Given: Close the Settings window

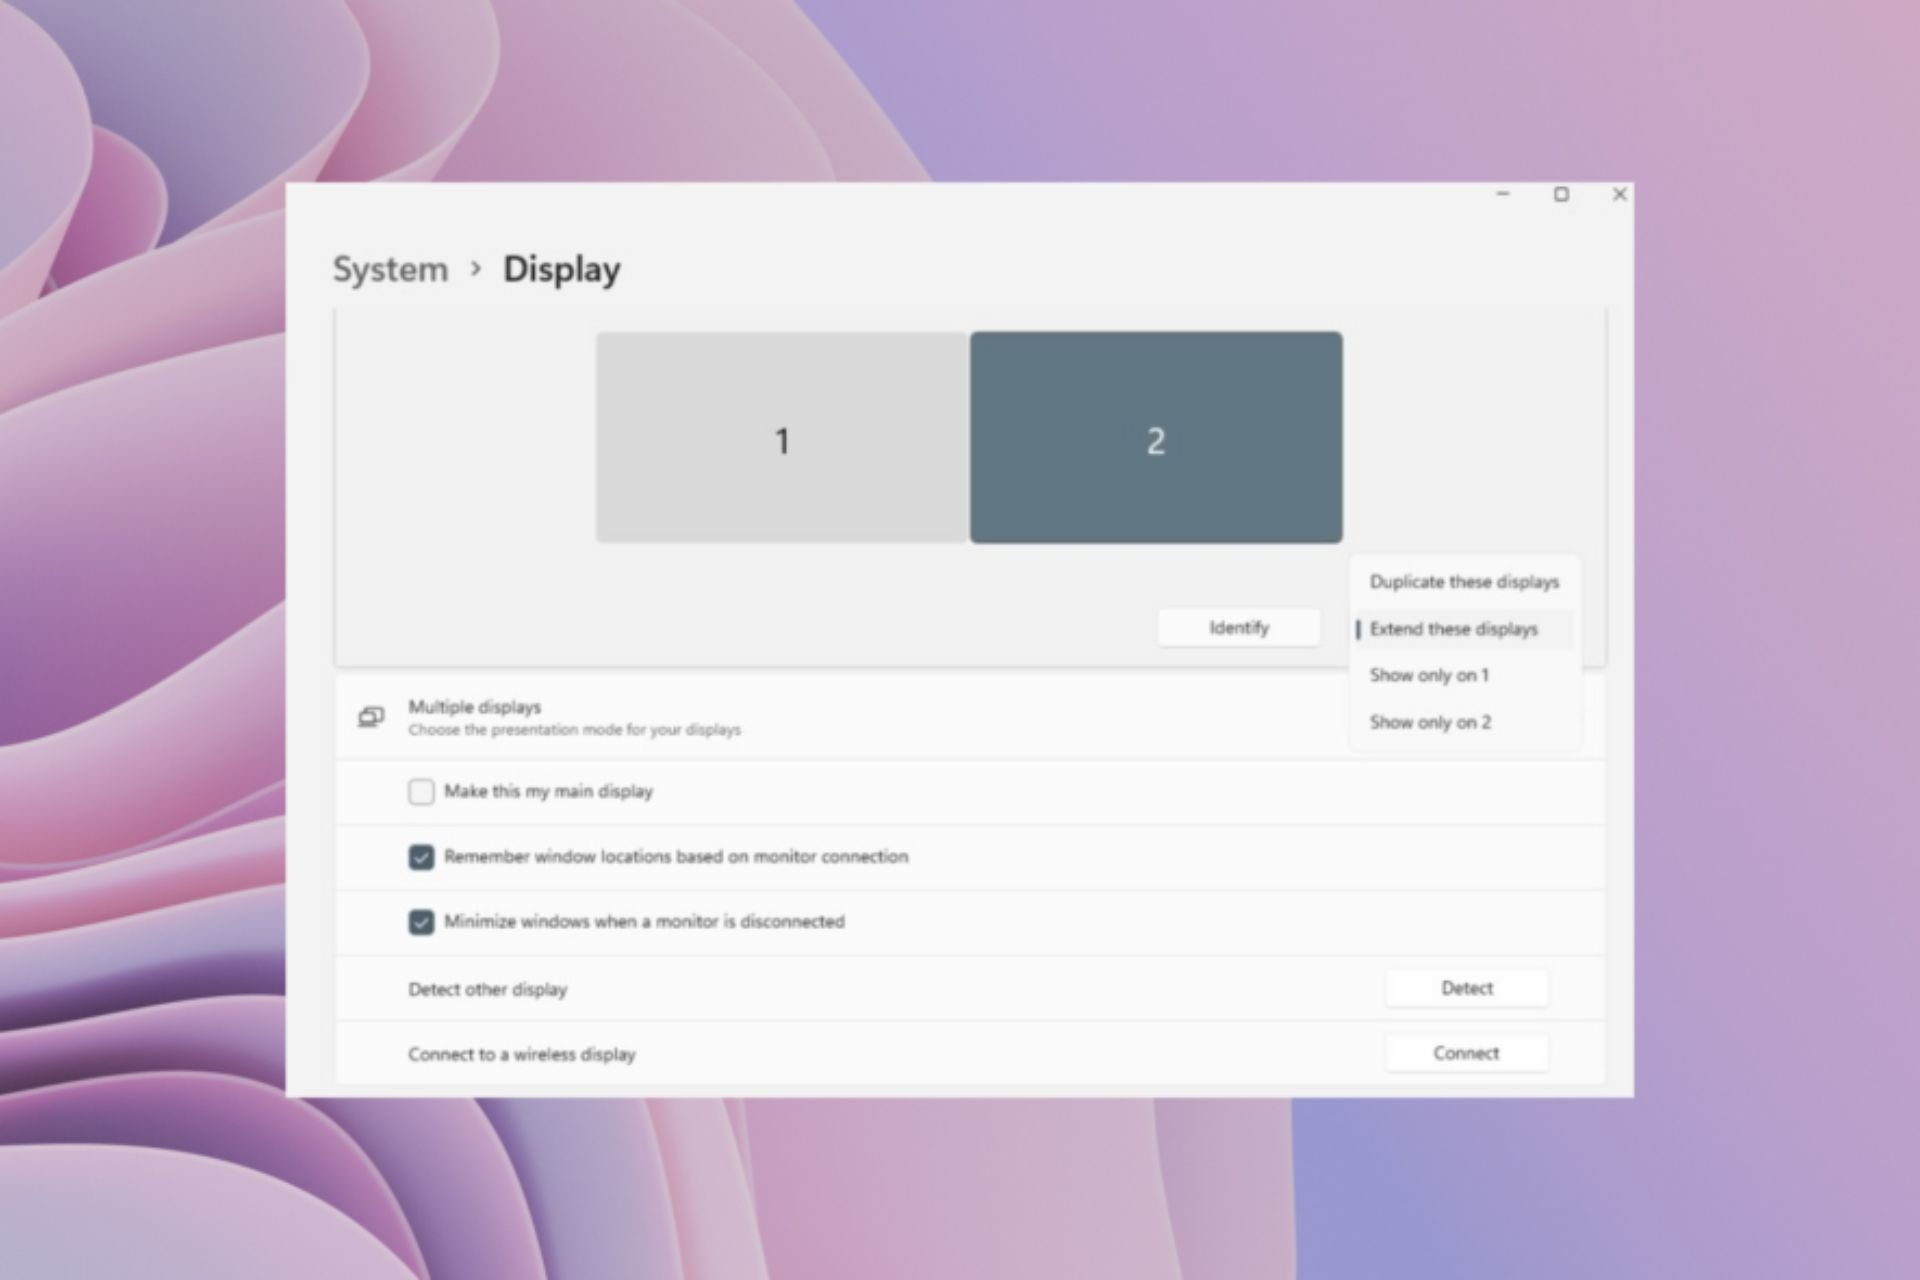Looking at the screenshot, I should (1620, 194).
